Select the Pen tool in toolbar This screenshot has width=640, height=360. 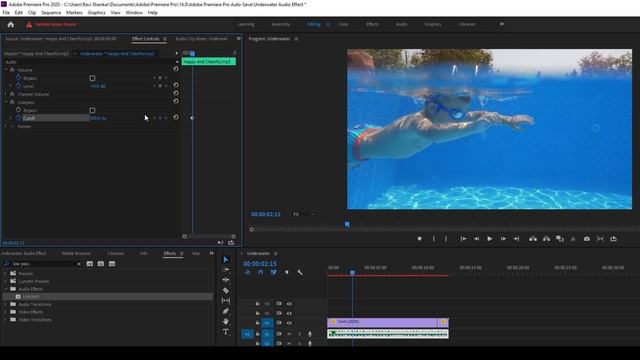(x=226, y=311)
